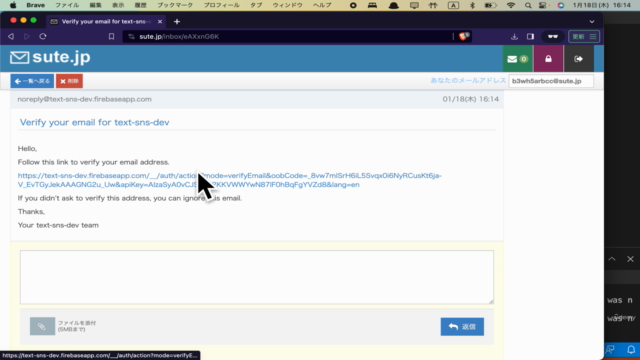Image resolution: width=640 pixels, height=360 pixels.
Task: Reload the sute.jp page
Action: 43,37
